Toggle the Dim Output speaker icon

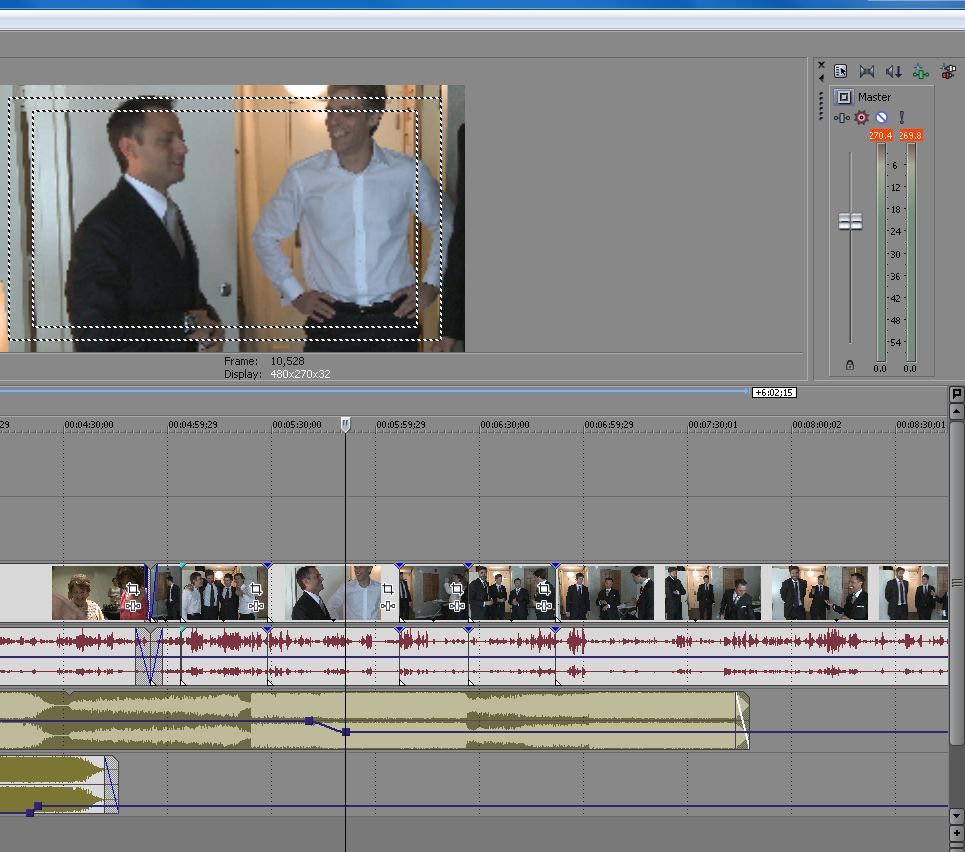pyautogui.click(x=893, y=71)
